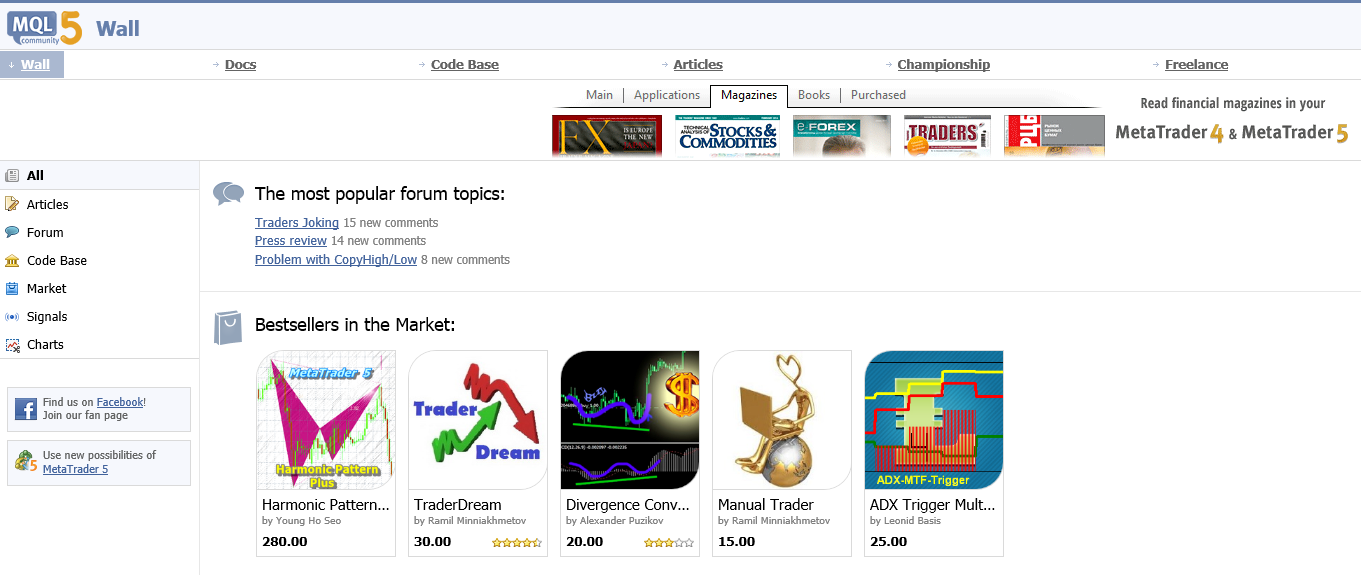Select All in the sidebar list
This screenshot has width=1361, height=575.
pyautogui.click(x=100, y=175)
